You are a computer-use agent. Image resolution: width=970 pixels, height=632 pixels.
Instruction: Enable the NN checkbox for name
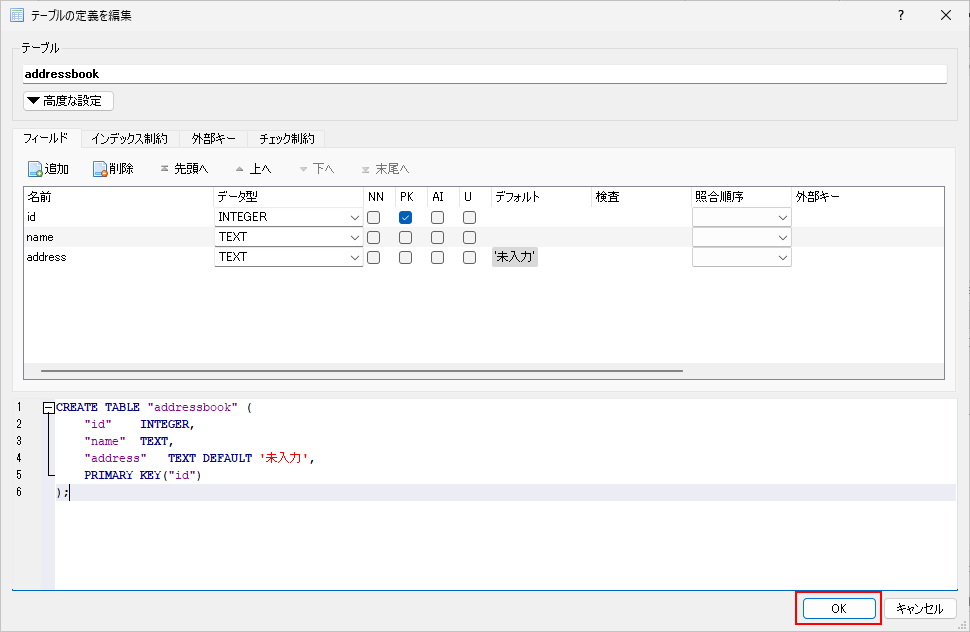(373, 237)
